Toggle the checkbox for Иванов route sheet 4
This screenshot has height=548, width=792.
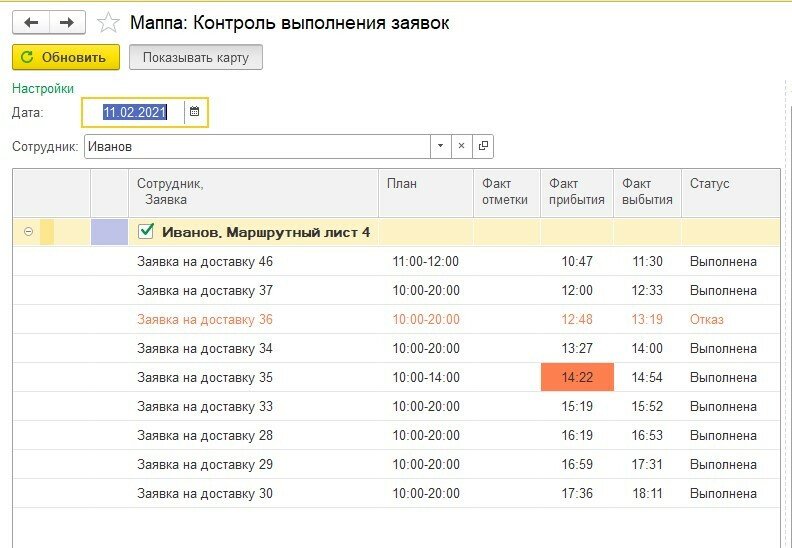pos(145,232)
